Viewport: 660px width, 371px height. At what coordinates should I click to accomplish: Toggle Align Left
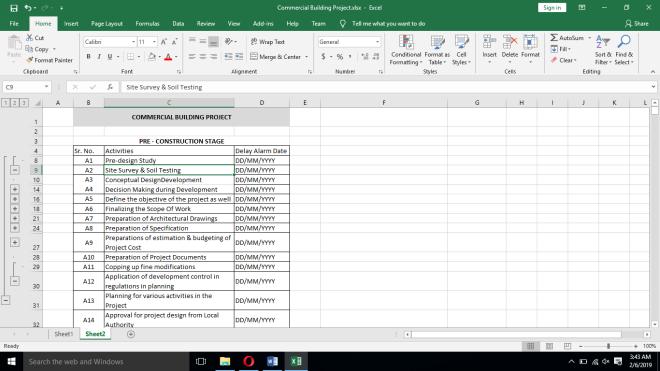pyautogui.click(x=192, y=57)
